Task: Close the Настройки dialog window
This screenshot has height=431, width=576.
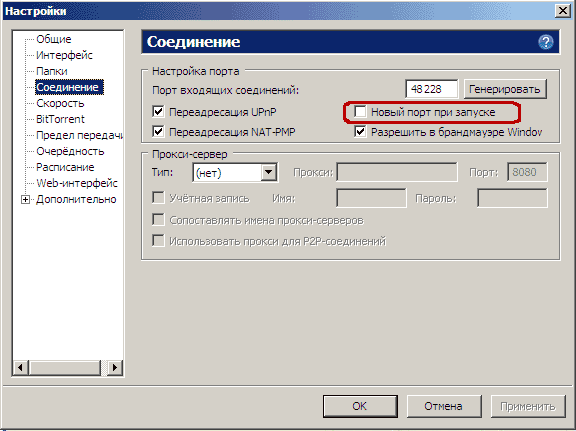Action: 562,11
